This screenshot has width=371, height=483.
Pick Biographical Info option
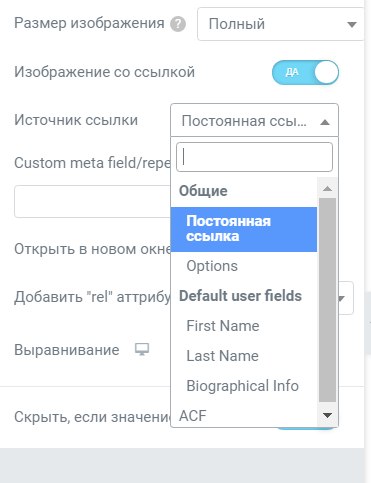[x=244, y=386]
